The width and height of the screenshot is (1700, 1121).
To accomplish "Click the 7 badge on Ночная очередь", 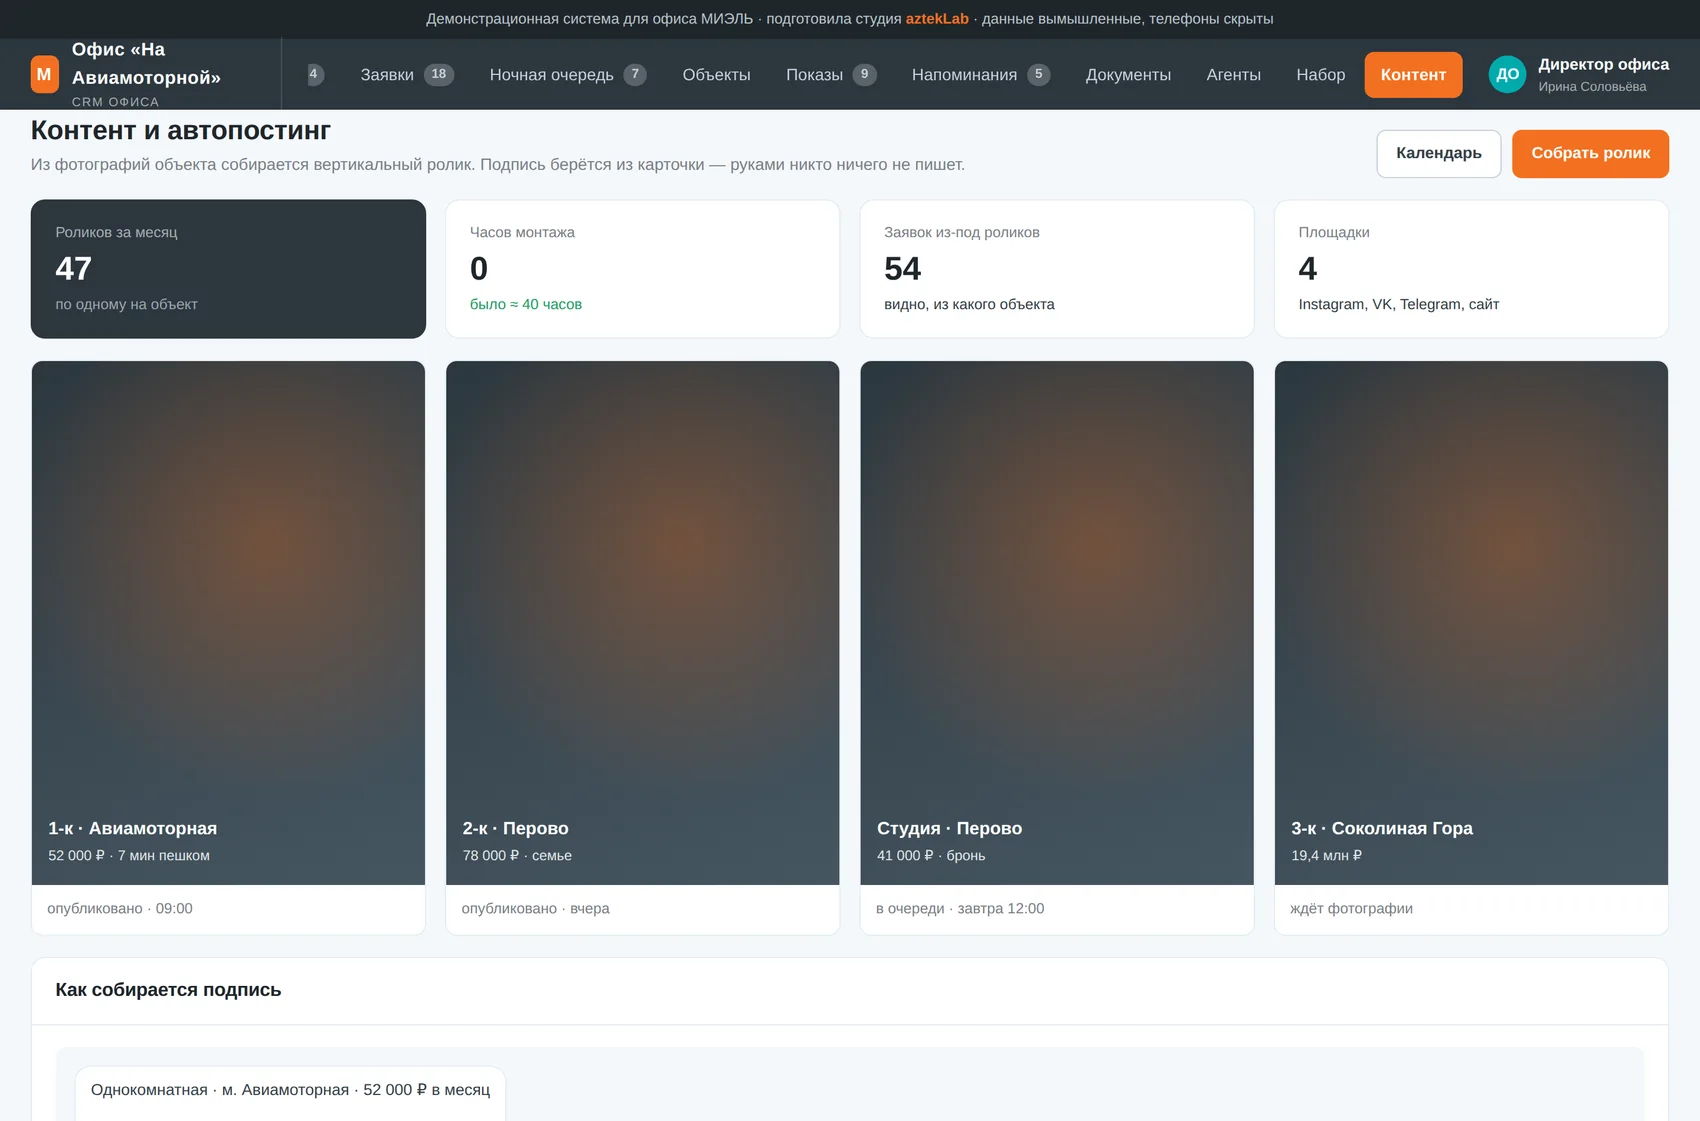I will click(635, 74).
